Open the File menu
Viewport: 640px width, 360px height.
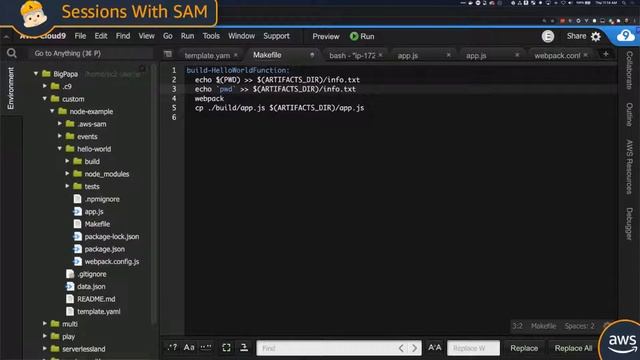80,36
